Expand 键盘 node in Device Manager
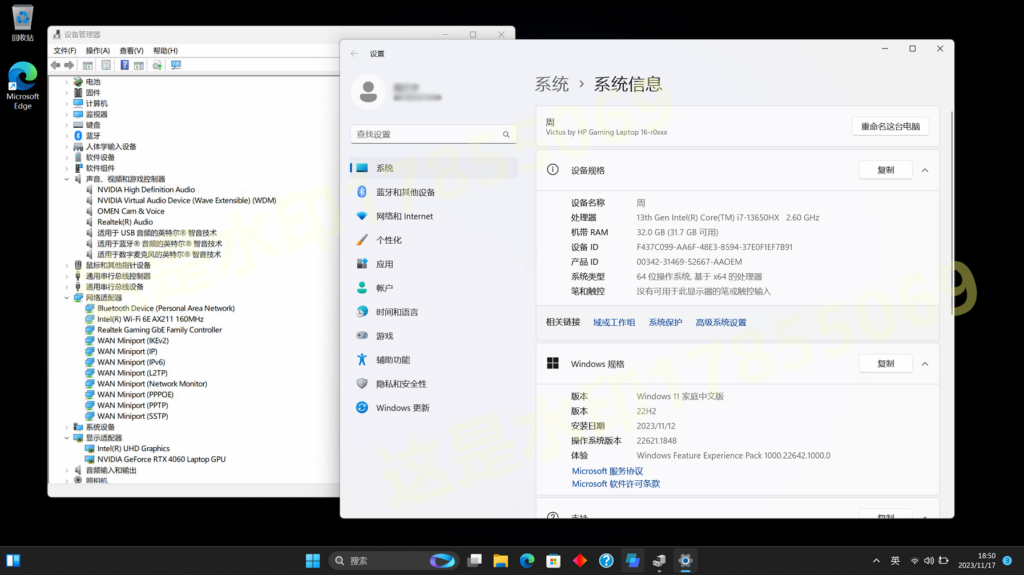The image size is (1024, 575). [x=67, y=125]
